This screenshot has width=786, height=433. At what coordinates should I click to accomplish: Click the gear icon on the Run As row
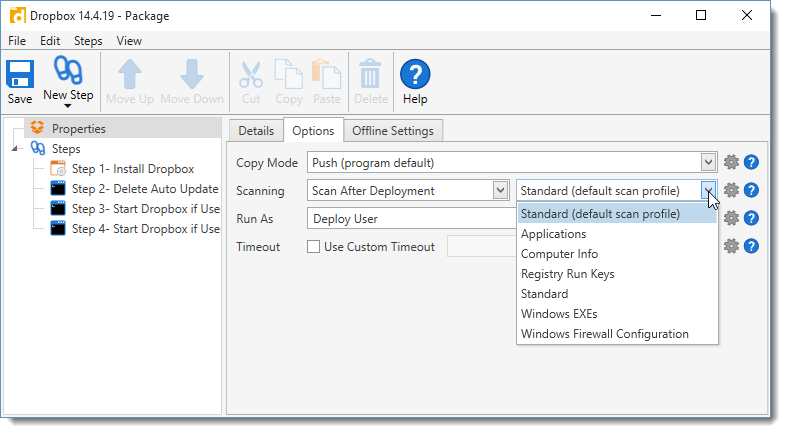tap(731, 218)
